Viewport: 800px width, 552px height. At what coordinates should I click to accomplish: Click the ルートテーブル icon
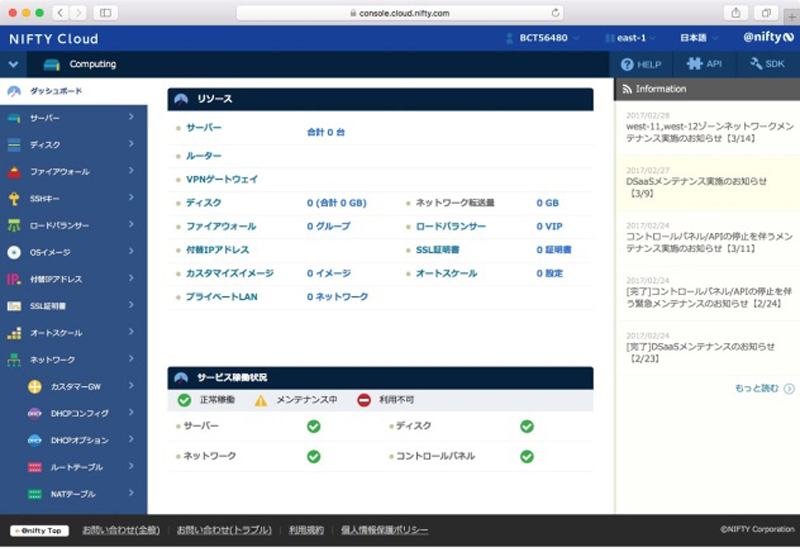(x=35, y=467)
